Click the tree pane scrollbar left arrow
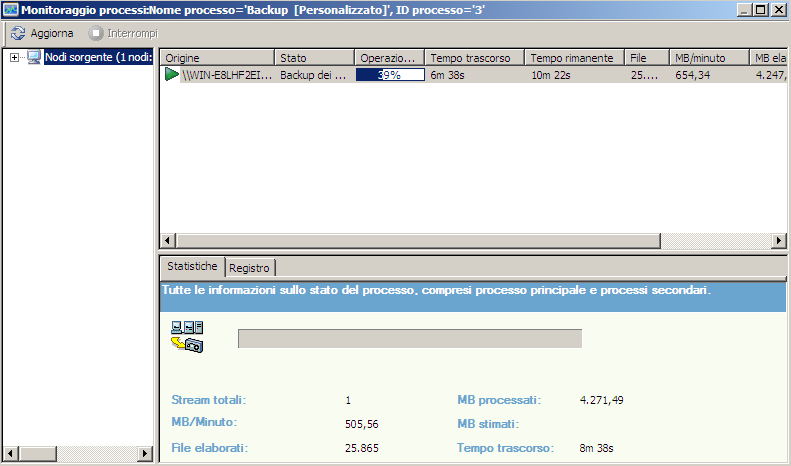This screenshot has width=791, height=466. (x=11, y=453)
